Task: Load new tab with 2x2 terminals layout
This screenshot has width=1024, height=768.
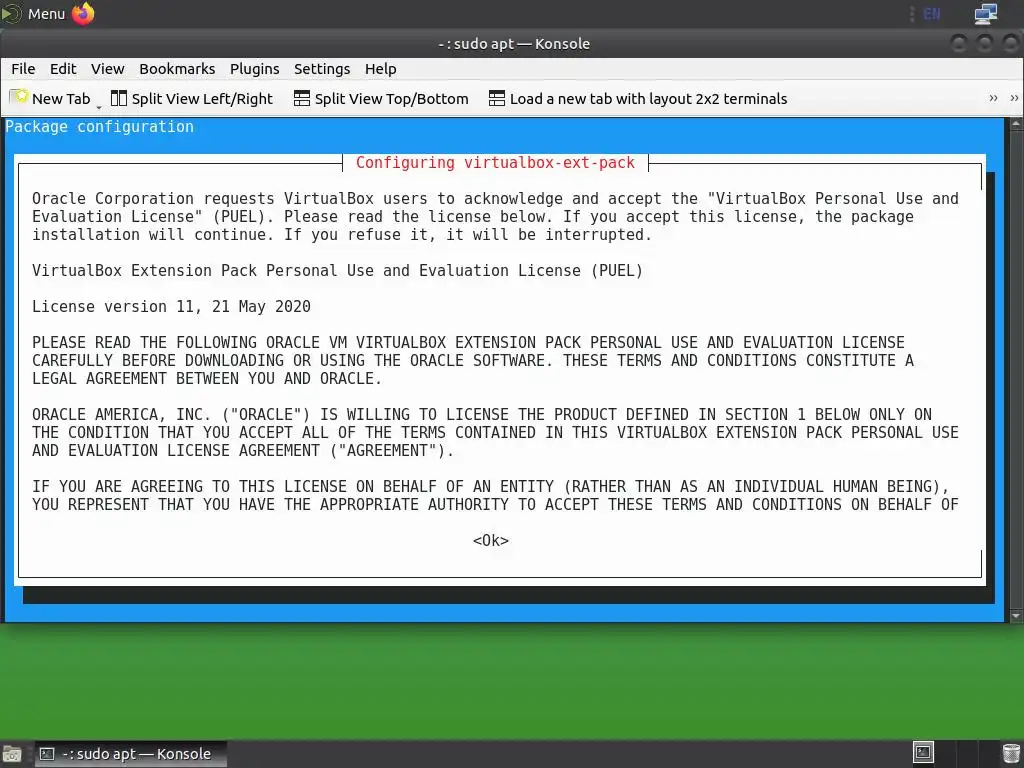Action: coord(638,99)
